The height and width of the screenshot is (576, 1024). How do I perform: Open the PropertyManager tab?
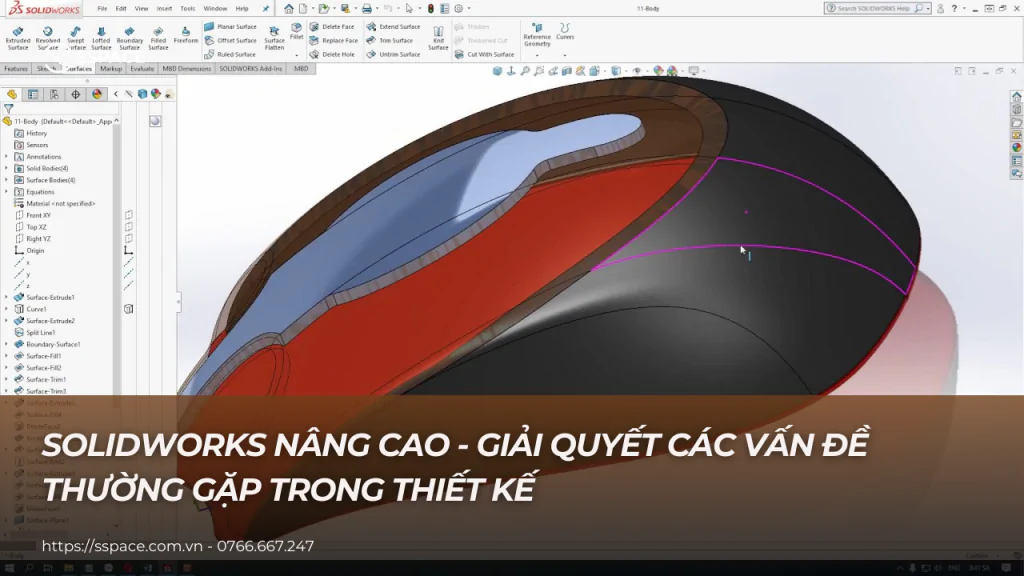(33, 95)
